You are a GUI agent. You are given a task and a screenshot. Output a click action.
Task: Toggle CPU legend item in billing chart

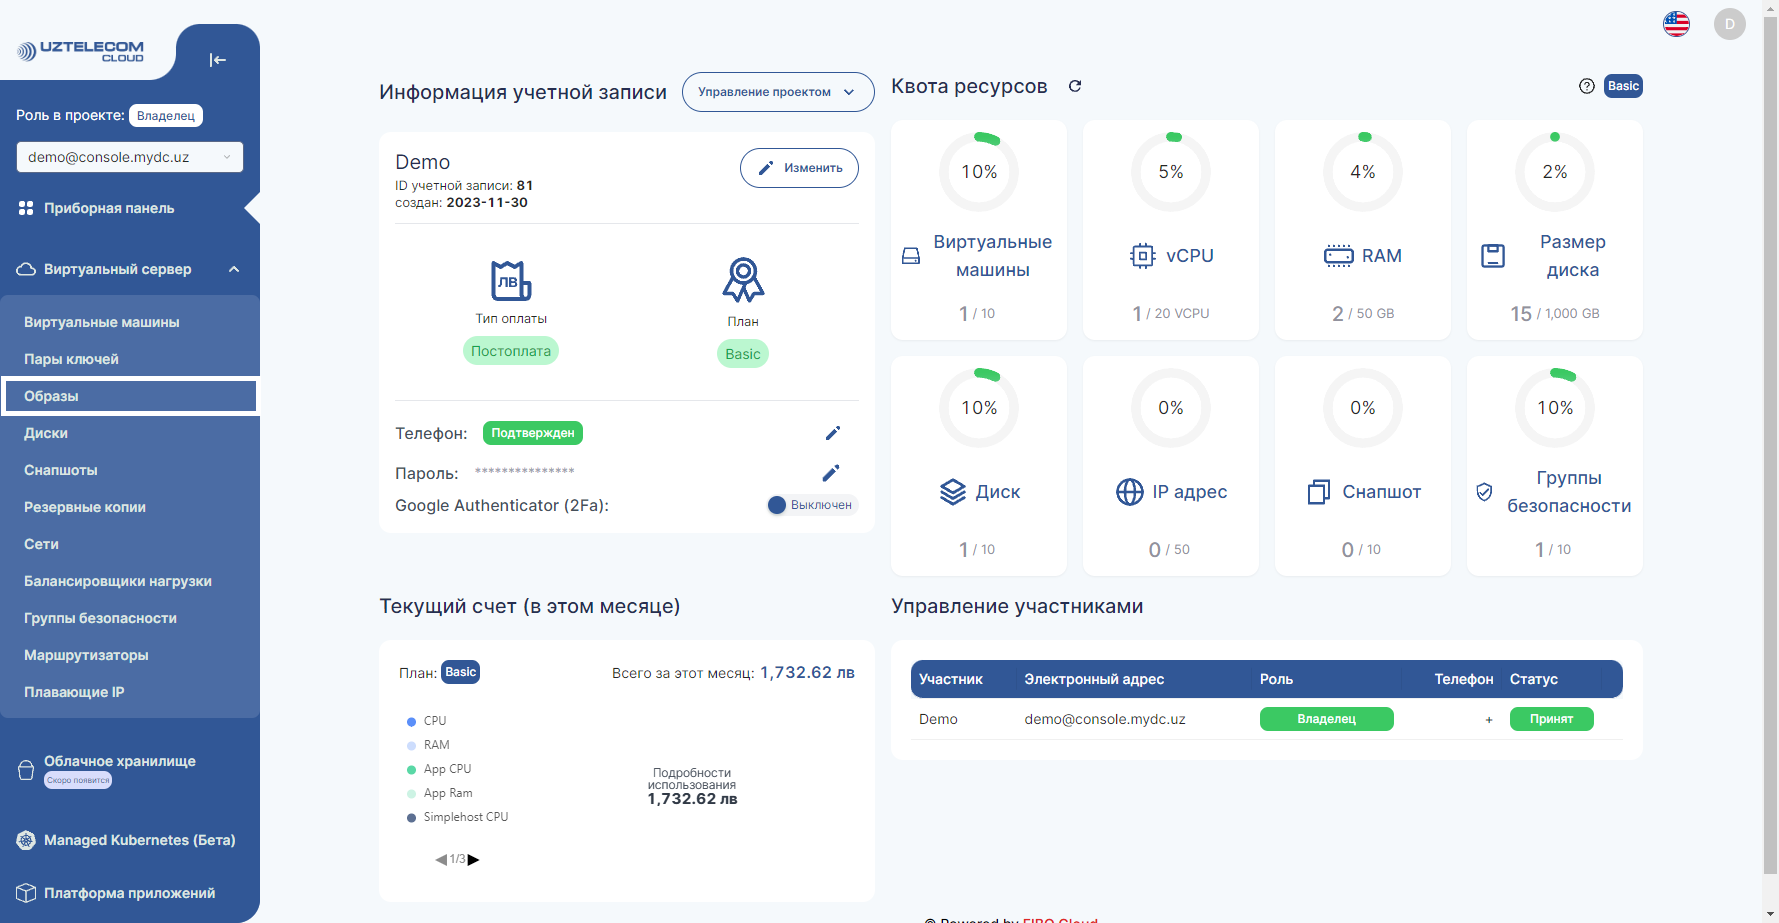tap(434, 721)
